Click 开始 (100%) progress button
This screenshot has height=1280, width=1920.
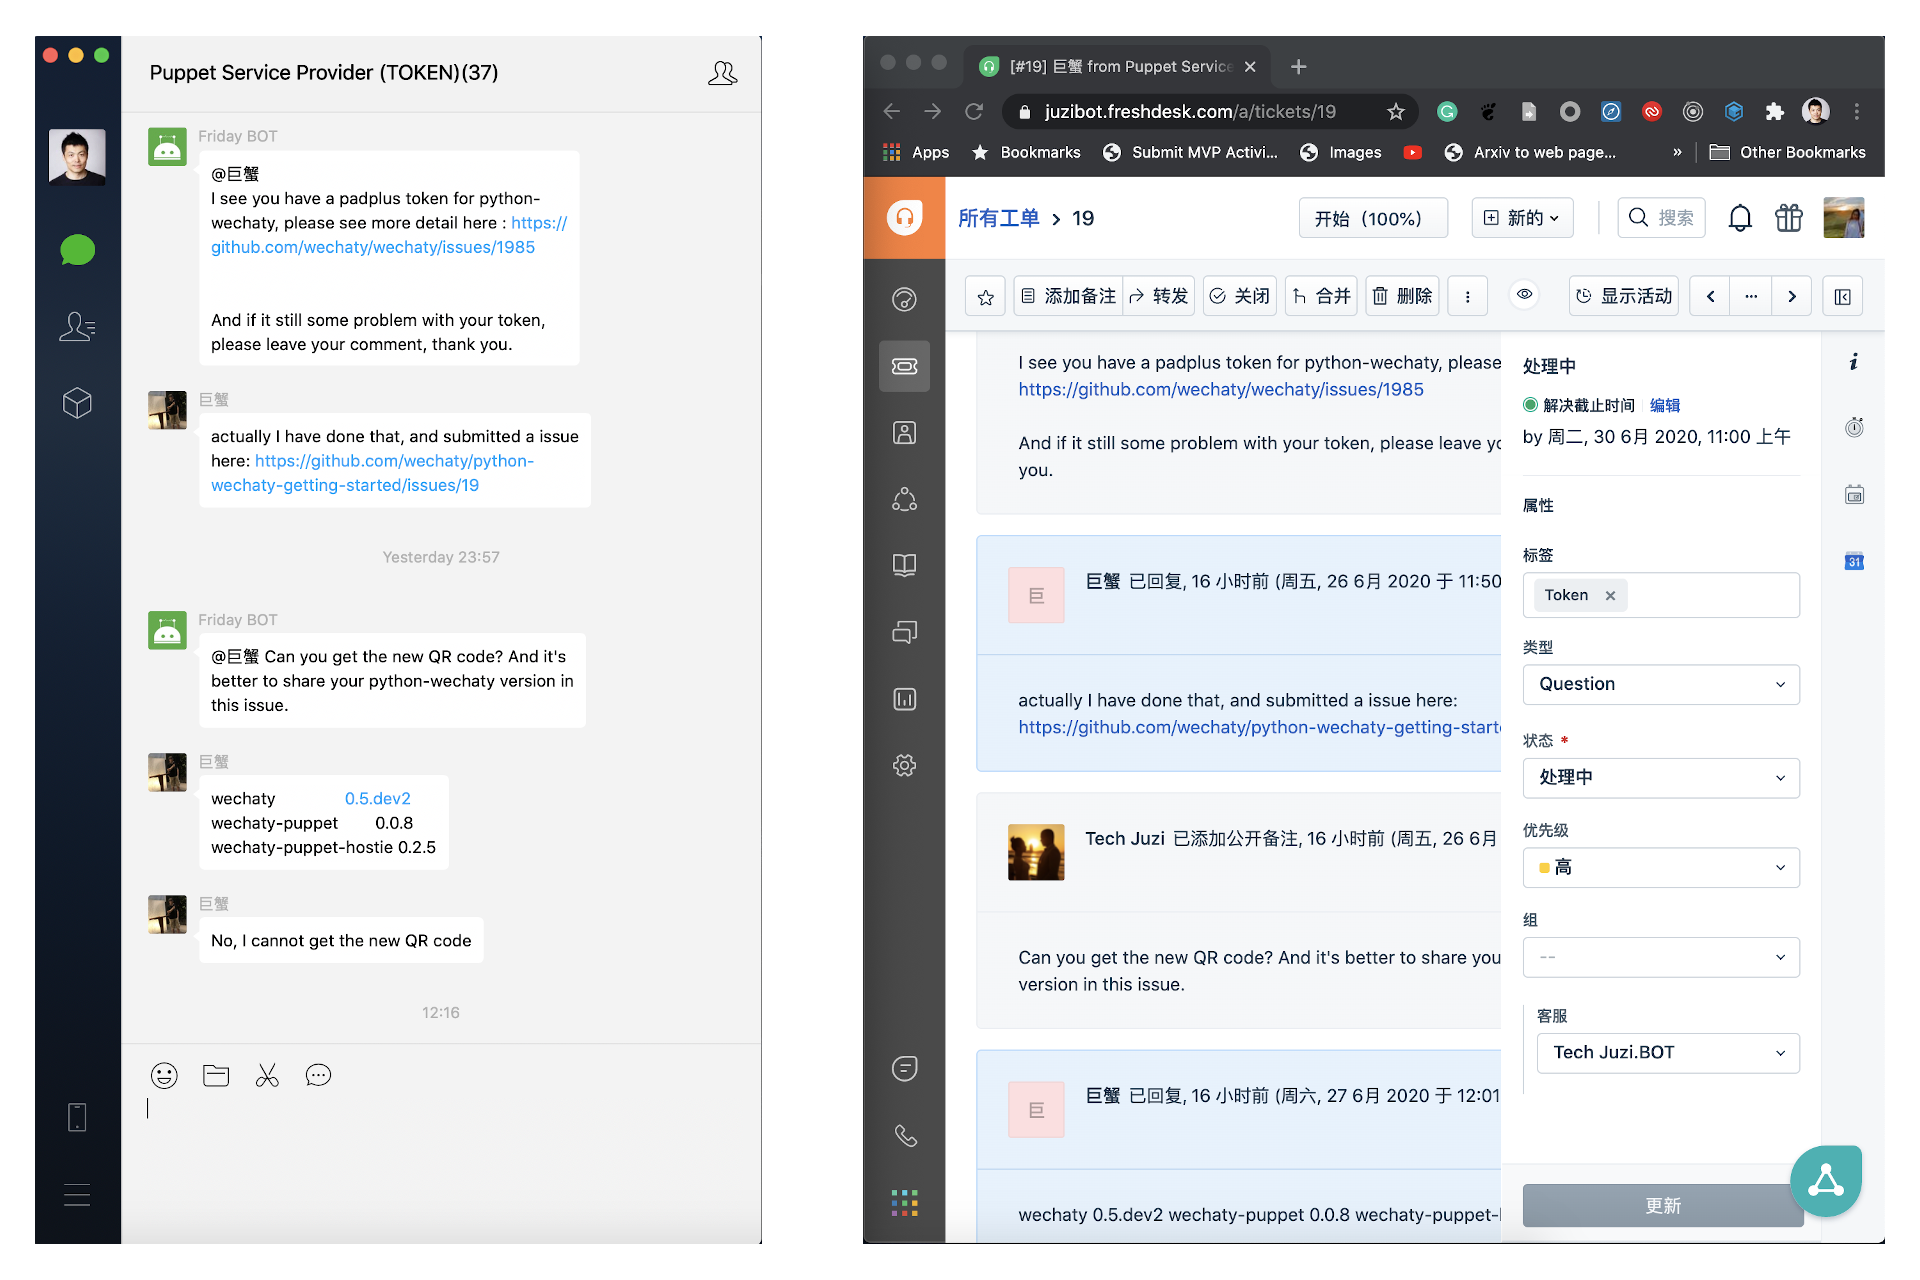point(1372,218)
